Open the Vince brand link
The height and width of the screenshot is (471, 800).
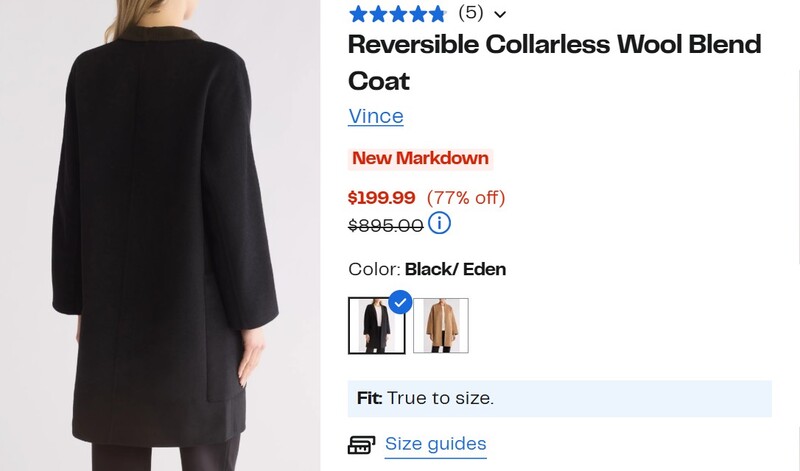pyautogui.click(x=376, y=116)
